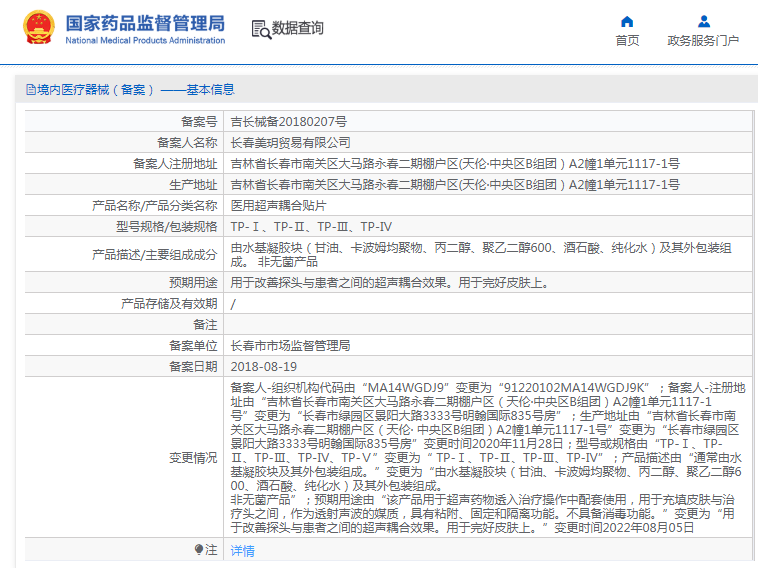Click the 产品名称/产品分类名称 label
This screenshot has width=758, height=568.
[x=155, y=205]
